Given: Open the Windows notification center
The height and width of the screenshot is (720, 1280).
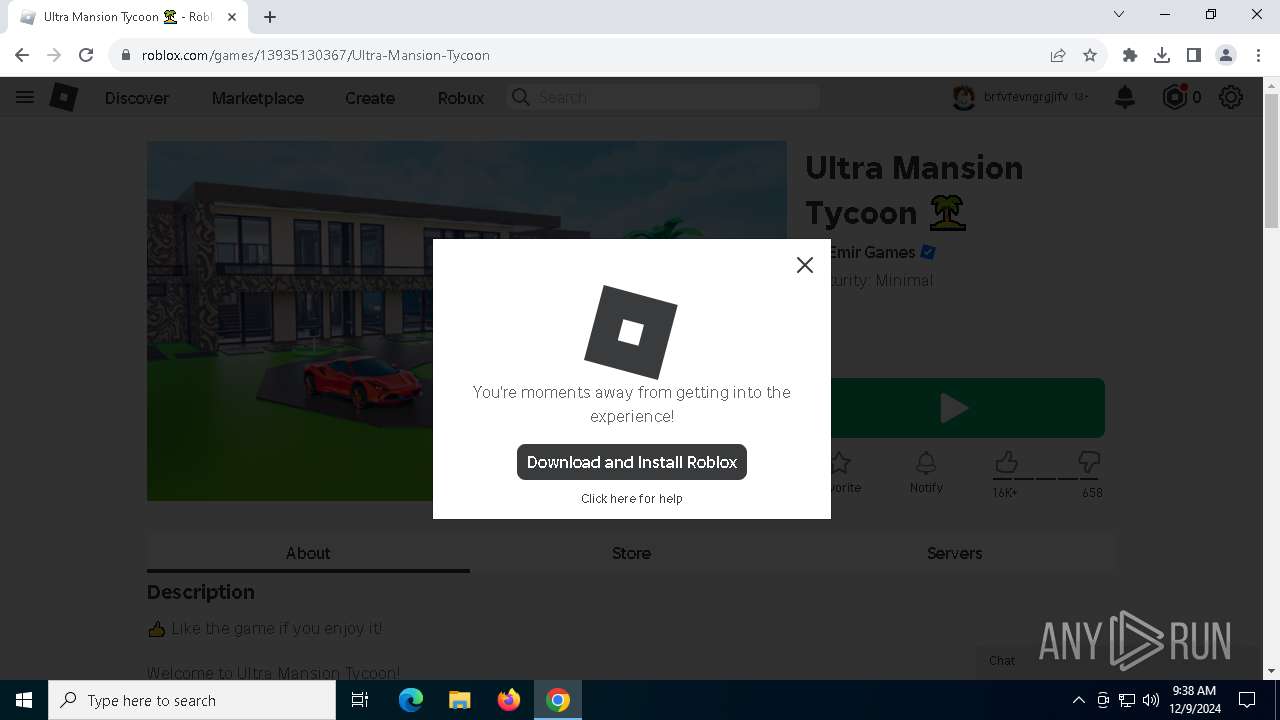Looking at the screenshot, I should 1247,700.
